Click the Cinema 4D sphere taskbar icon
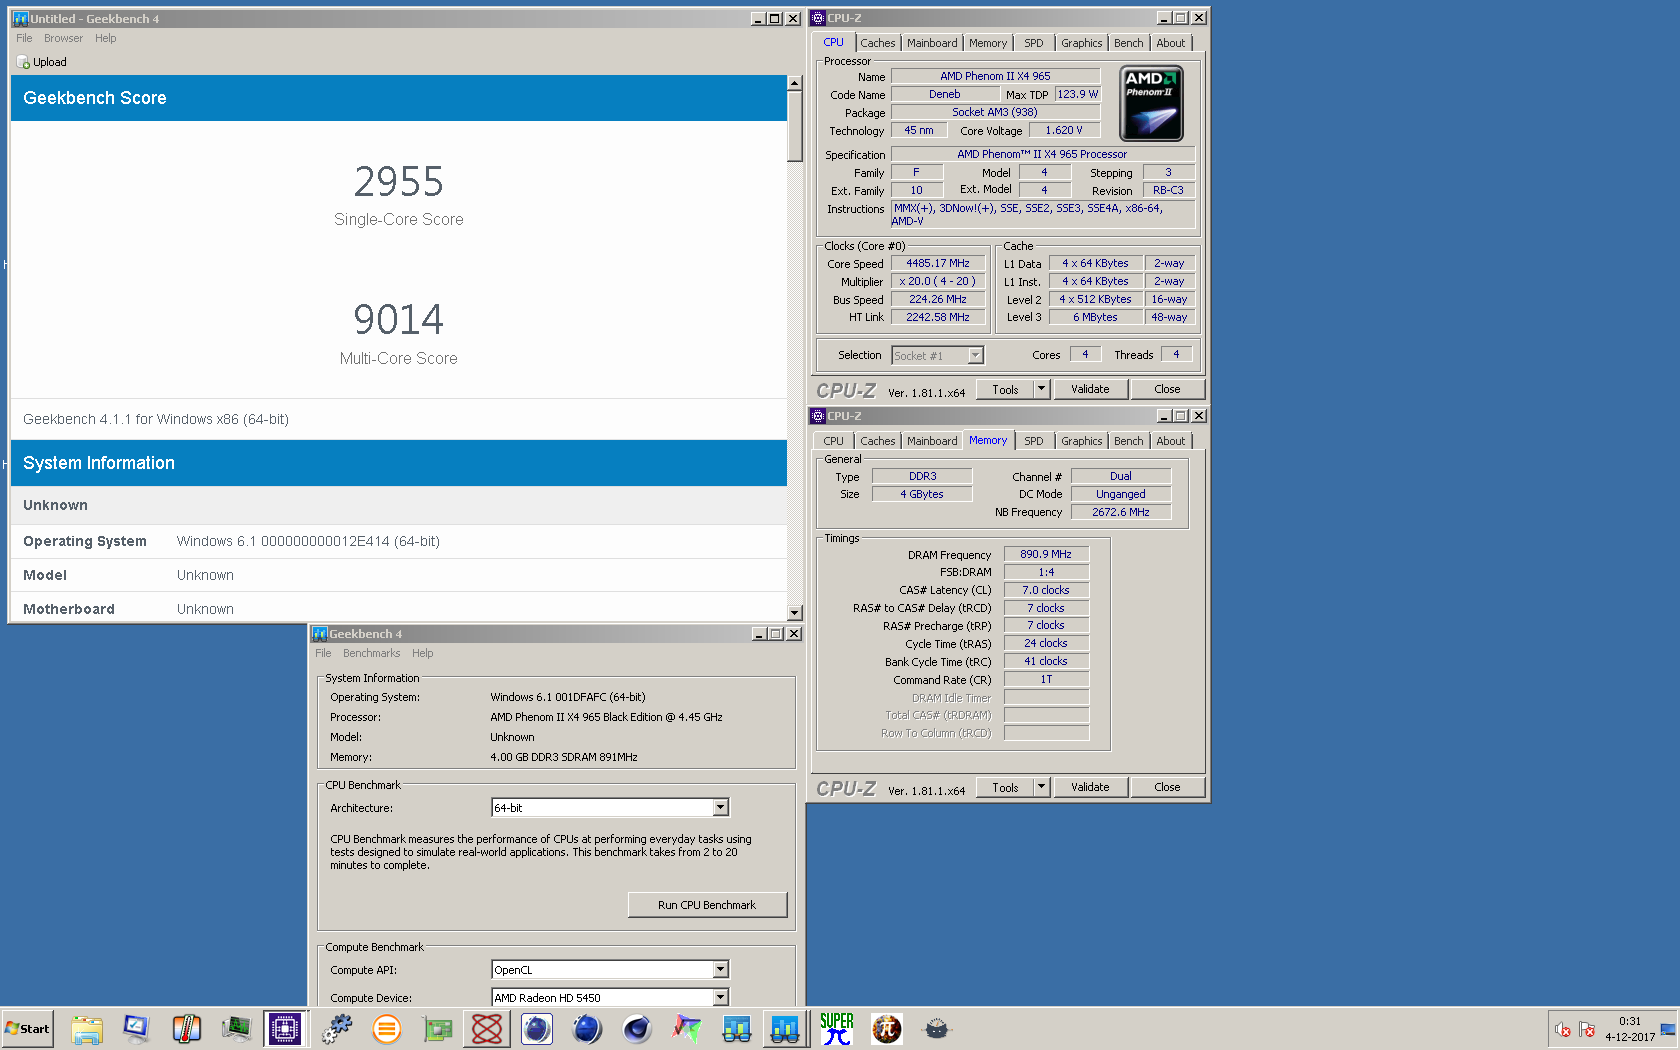Screen dimensions: 1680x1050 [637, 1029]
